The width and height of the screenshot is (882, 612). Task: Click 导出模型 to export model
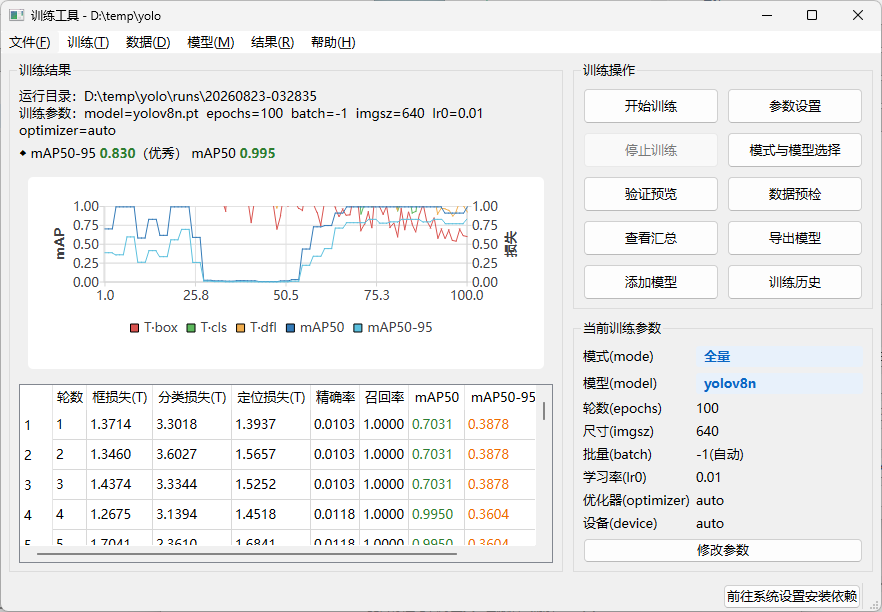pos(795,238)
